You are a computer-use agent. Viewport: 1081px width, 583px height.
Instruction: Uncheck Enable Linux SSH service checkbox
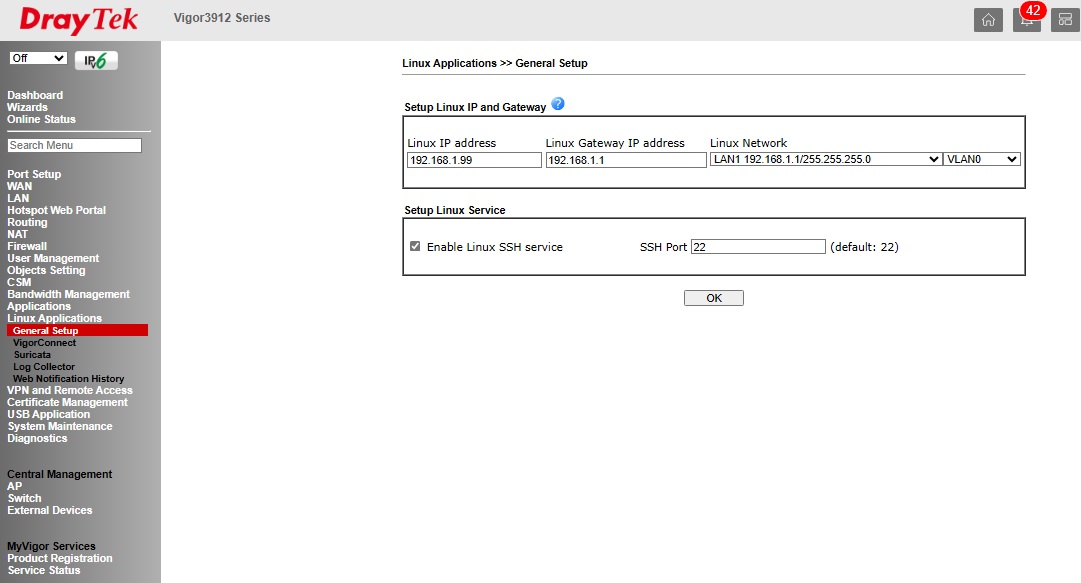pos(415,247)
